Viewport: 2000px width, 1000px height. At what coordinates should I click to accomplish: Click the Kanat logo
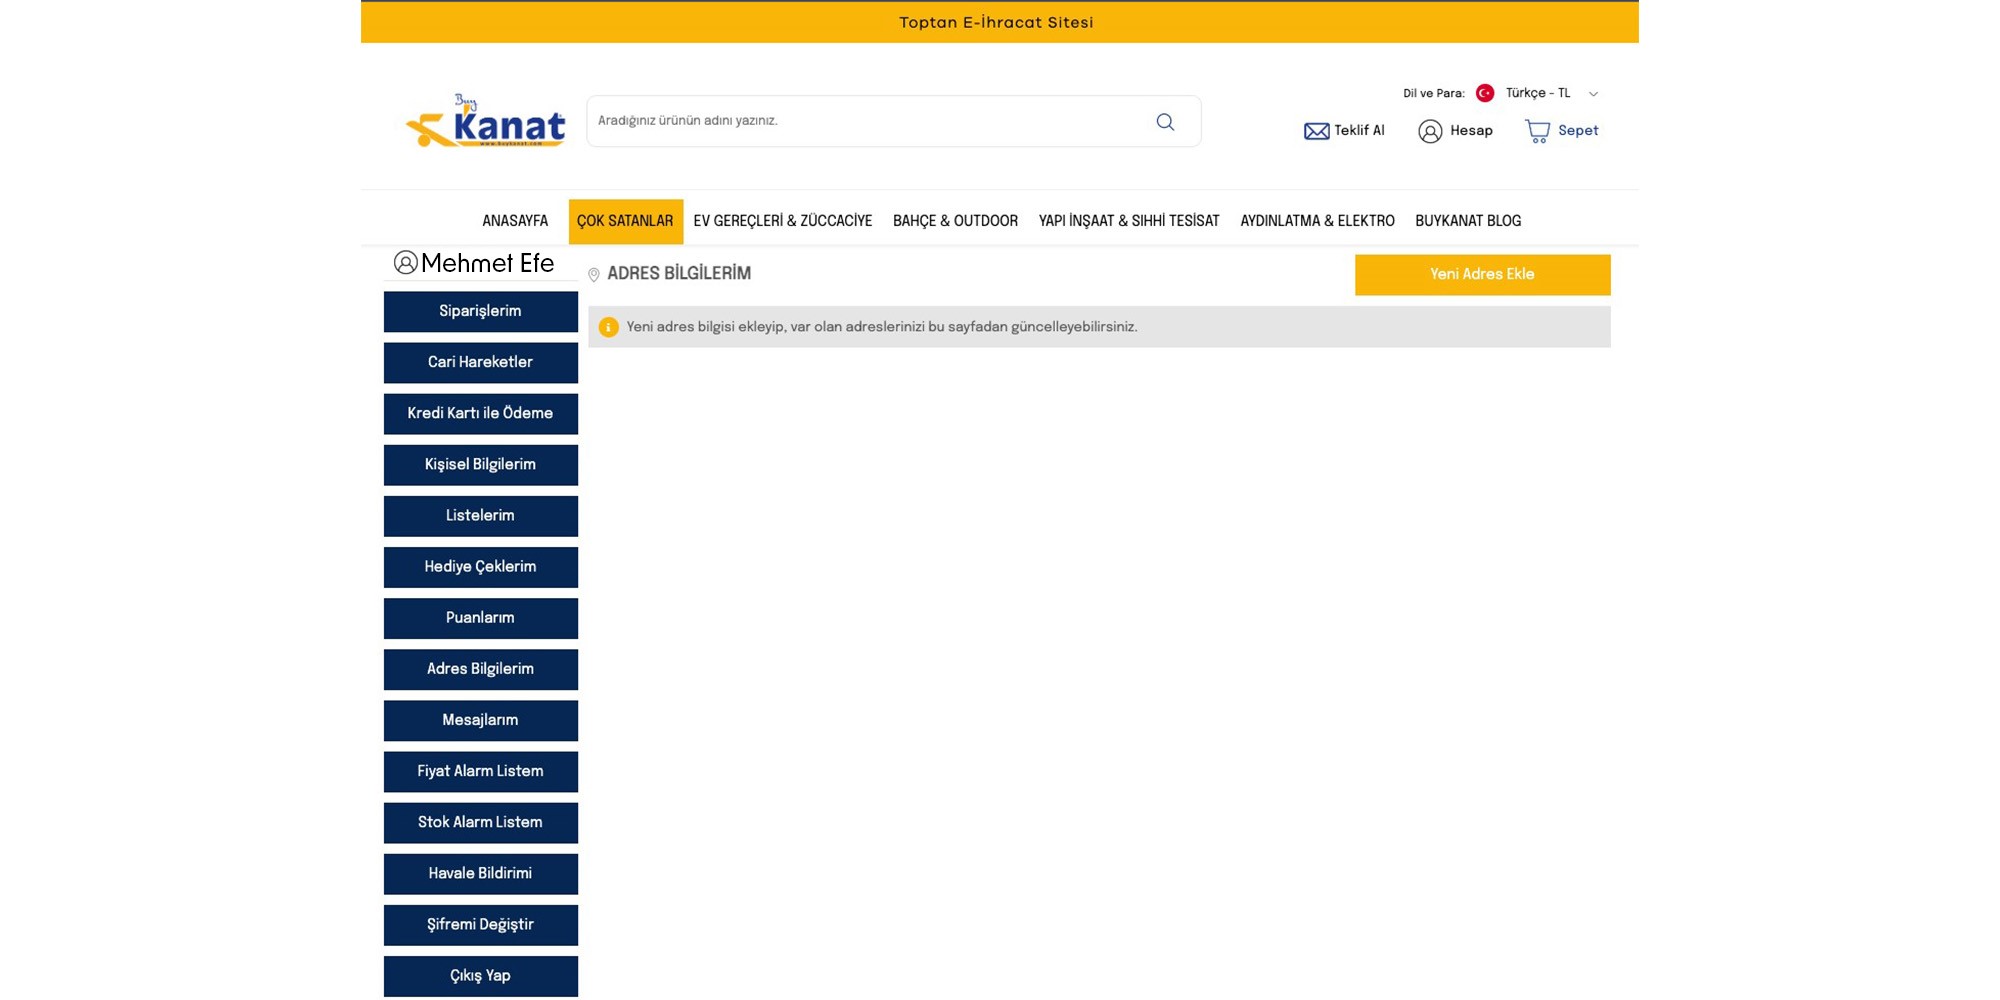point(485,121)
